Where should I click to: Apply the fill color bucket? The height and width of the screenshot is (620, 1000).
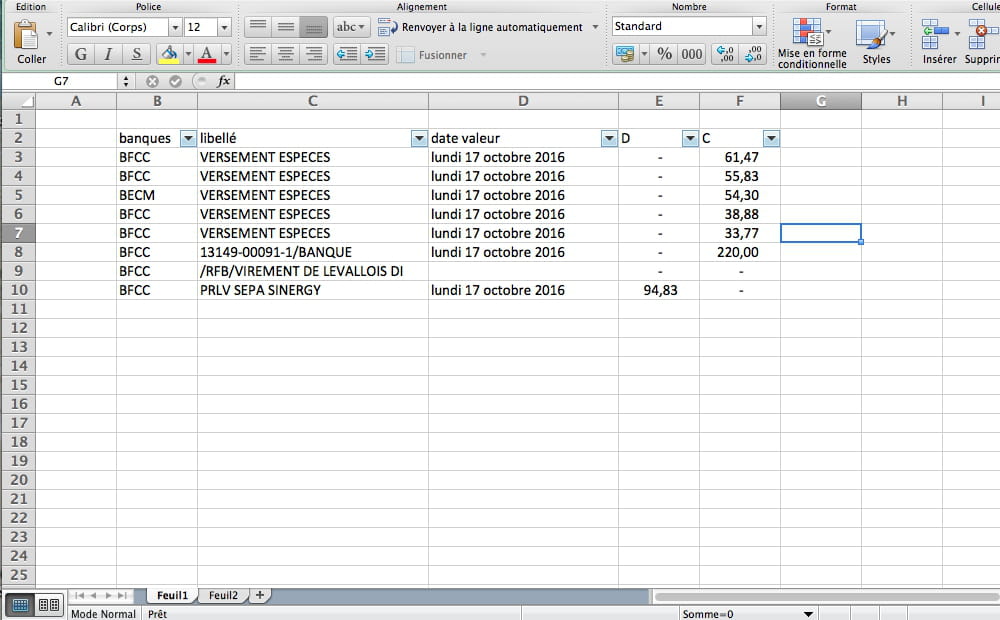[x=169, y=54]
